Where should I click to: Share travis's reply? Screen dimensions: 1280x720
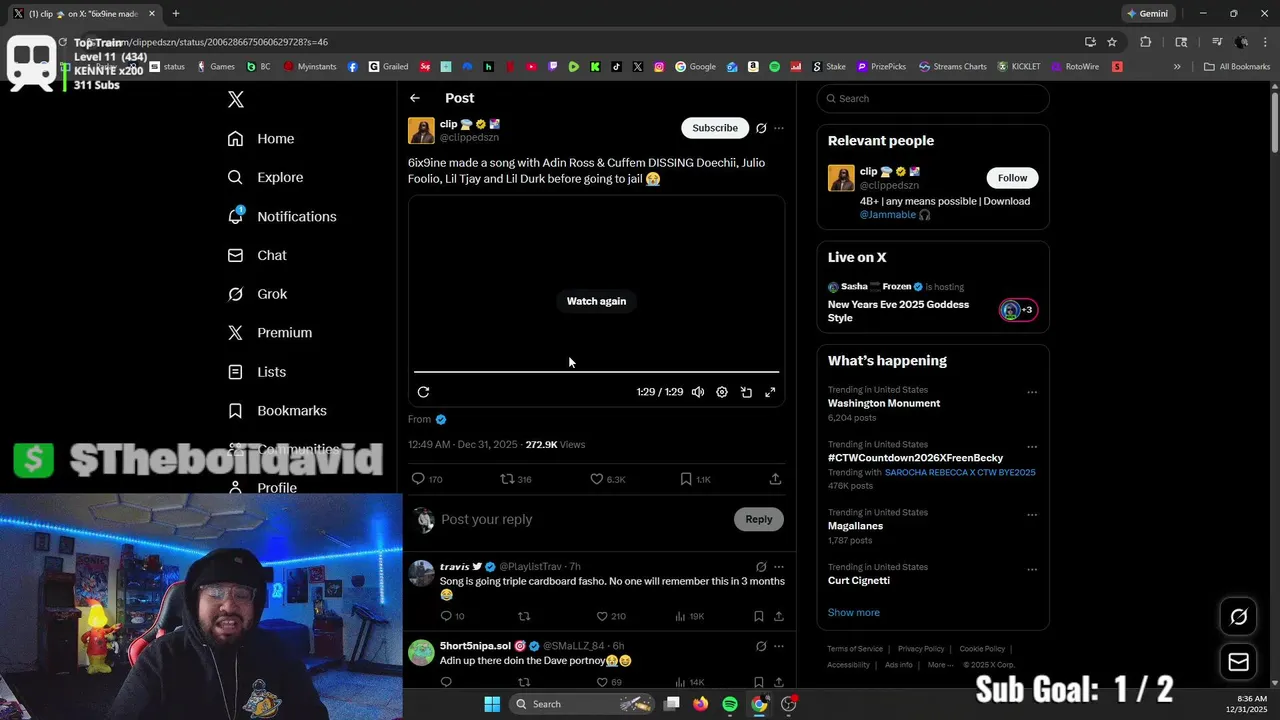tap(779, 616)
